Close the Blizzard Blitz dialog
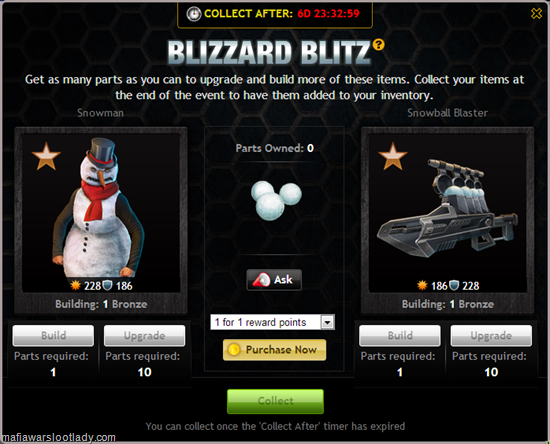Viewport: 550px width, 444px height. (536, 14)
